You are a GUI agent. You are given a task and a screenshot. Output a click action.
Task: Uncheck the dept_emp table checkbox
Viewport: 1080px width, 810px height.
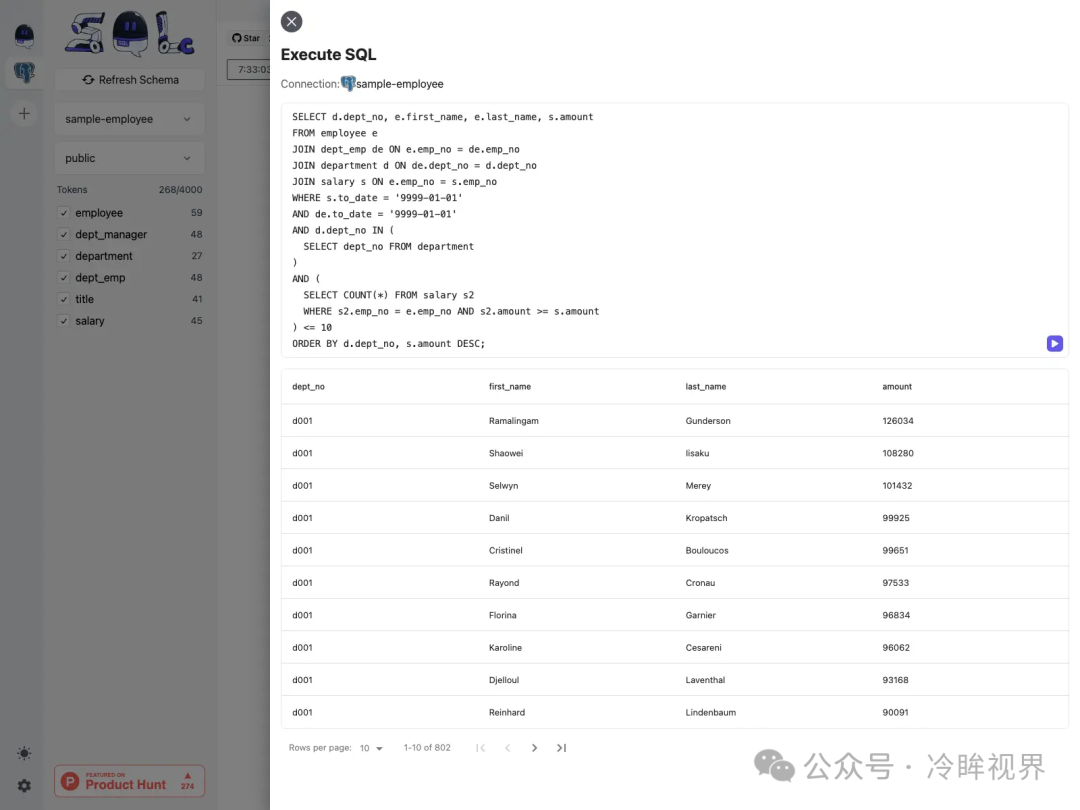tap(63, 278)
